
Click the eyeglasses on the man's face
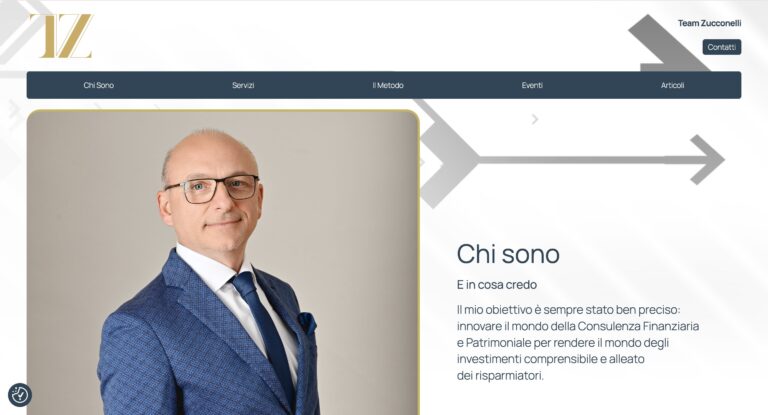point(212,189)
